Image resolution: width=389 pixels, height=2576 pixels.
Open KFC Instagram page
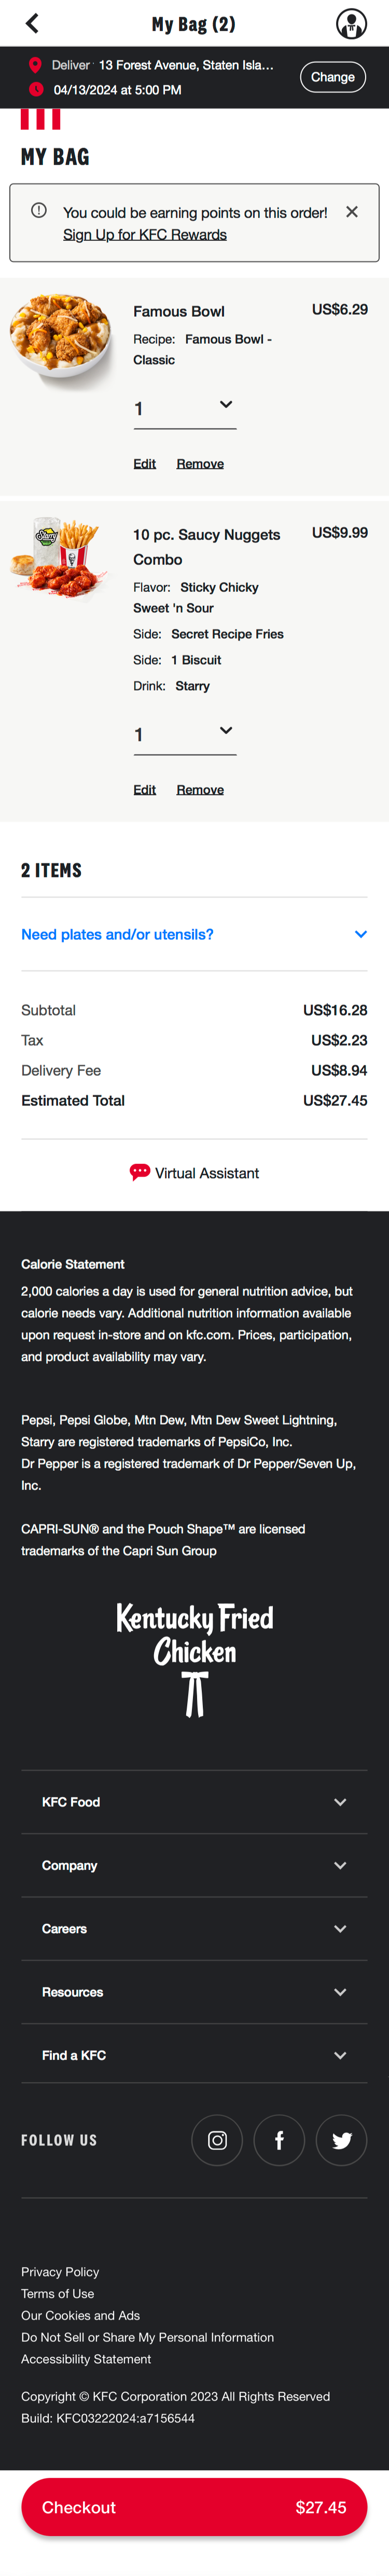coord(217,2140)
